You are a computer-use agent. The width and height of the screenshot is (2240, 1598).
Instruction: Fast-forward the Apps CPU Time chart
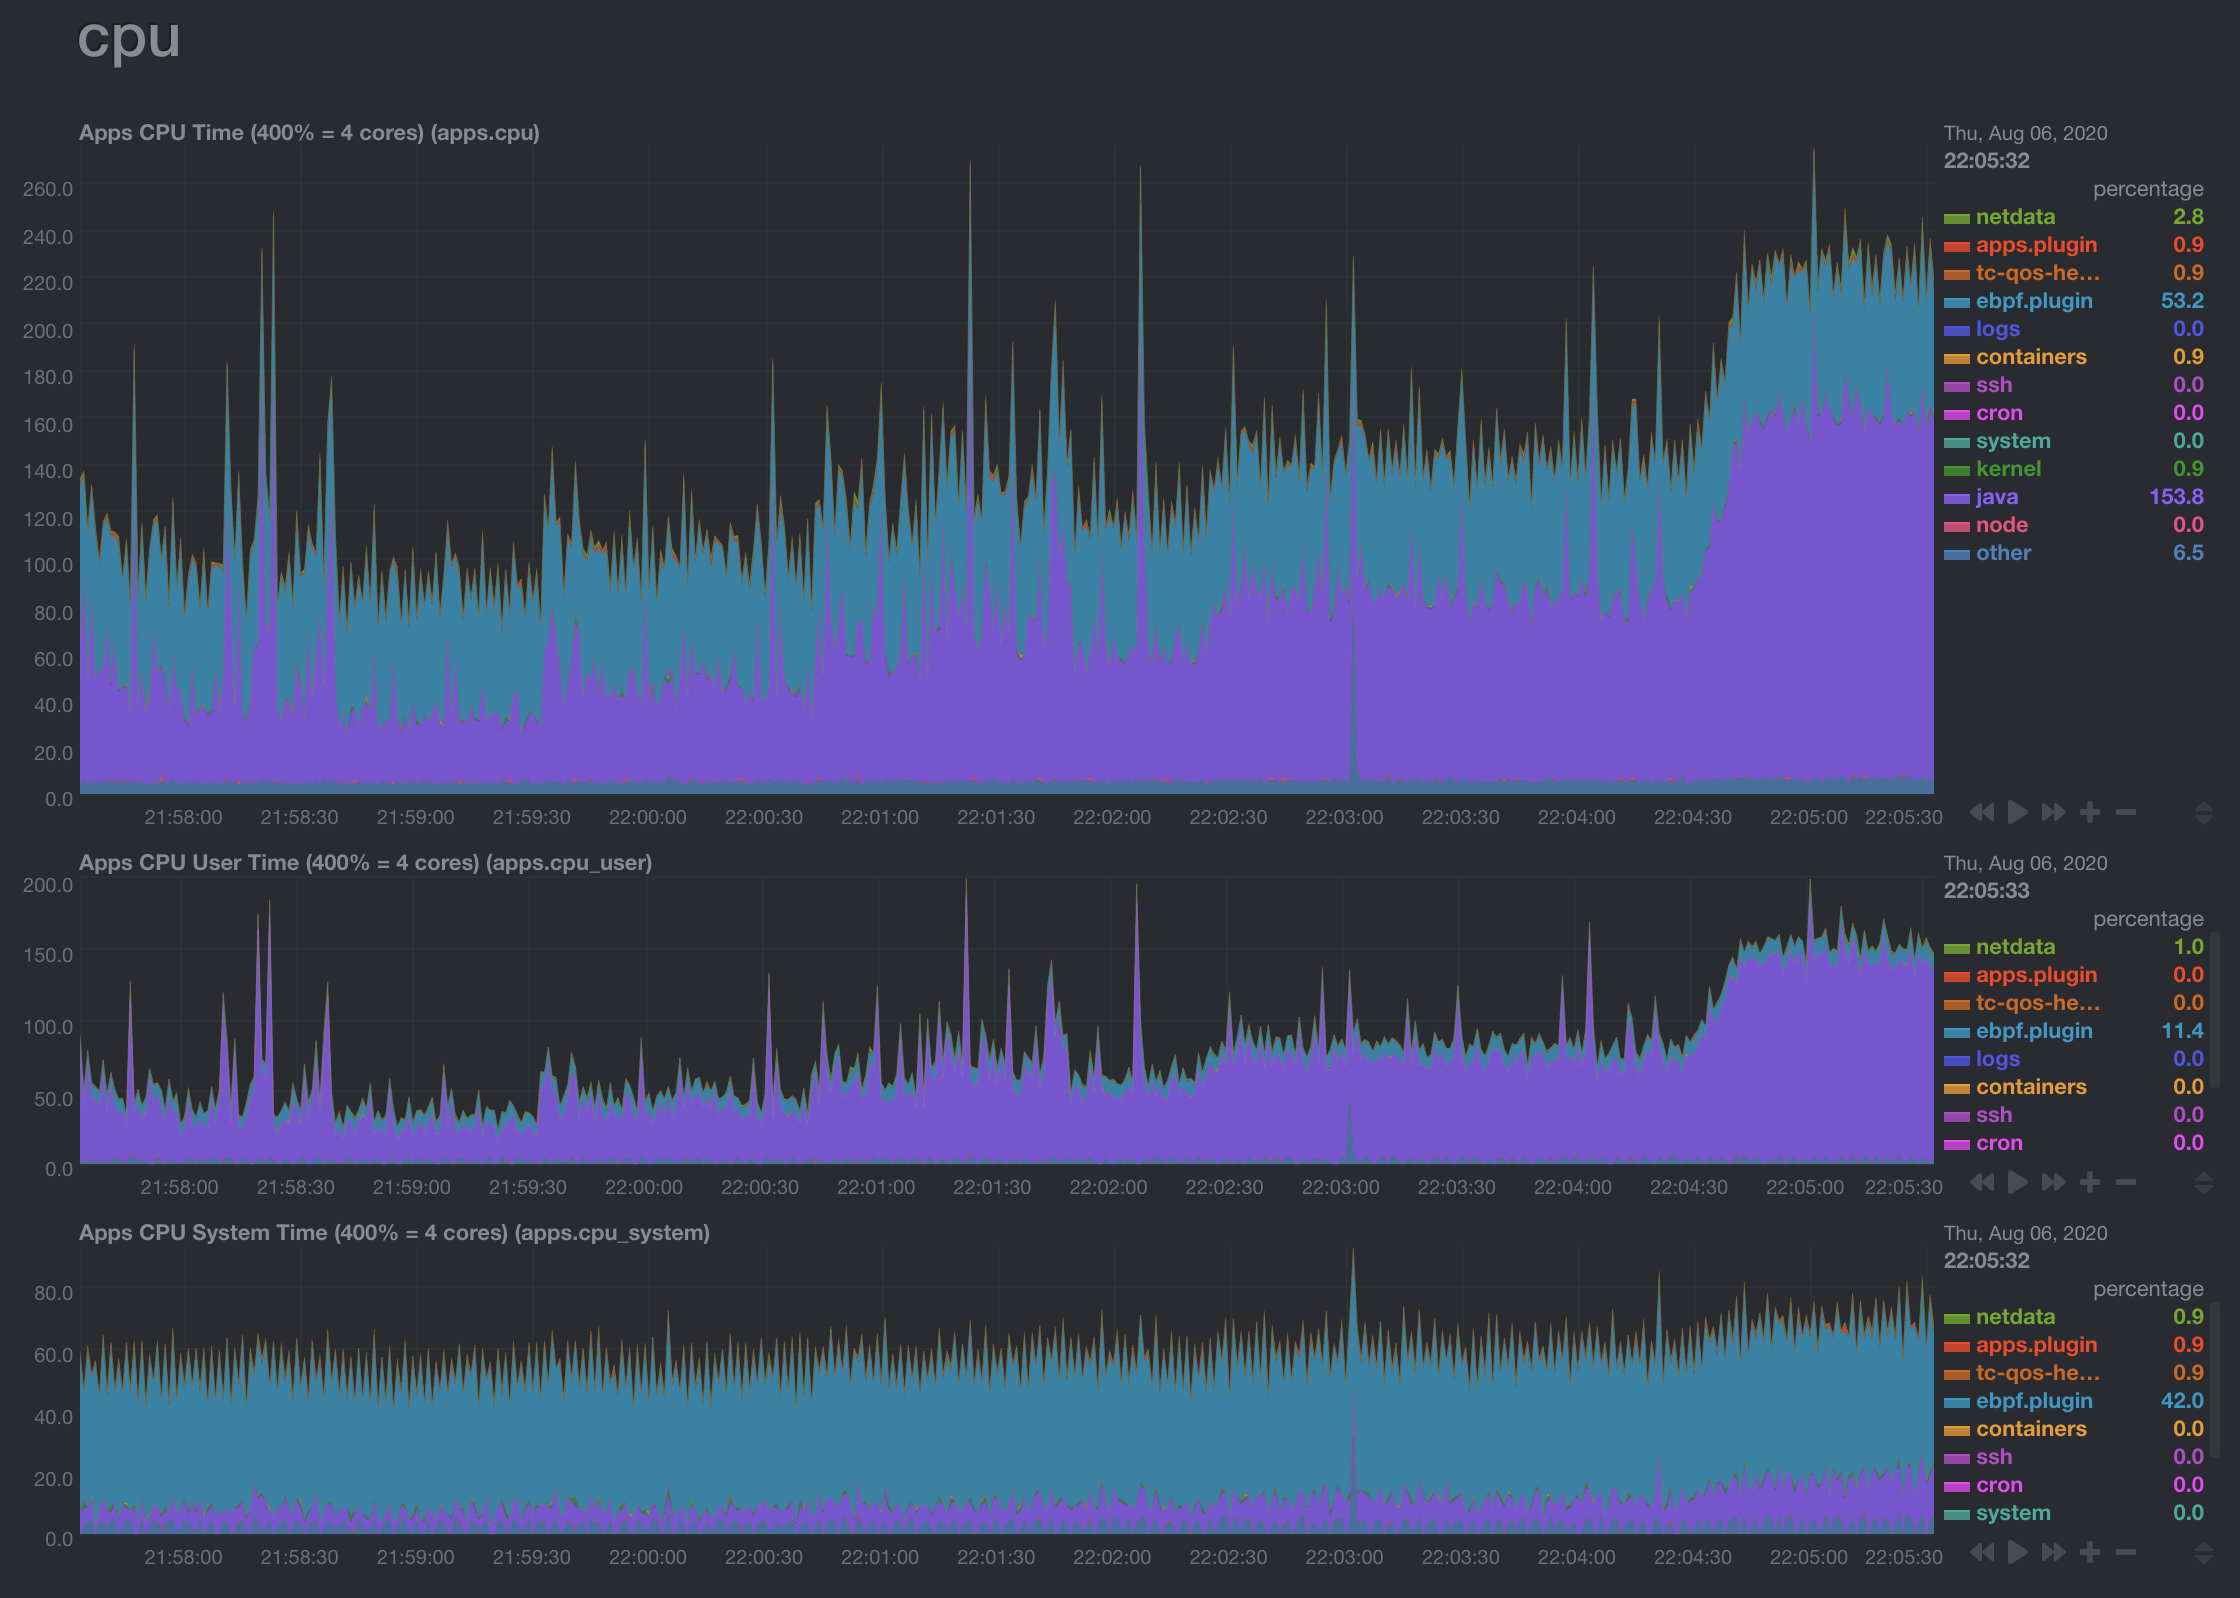2053,812
